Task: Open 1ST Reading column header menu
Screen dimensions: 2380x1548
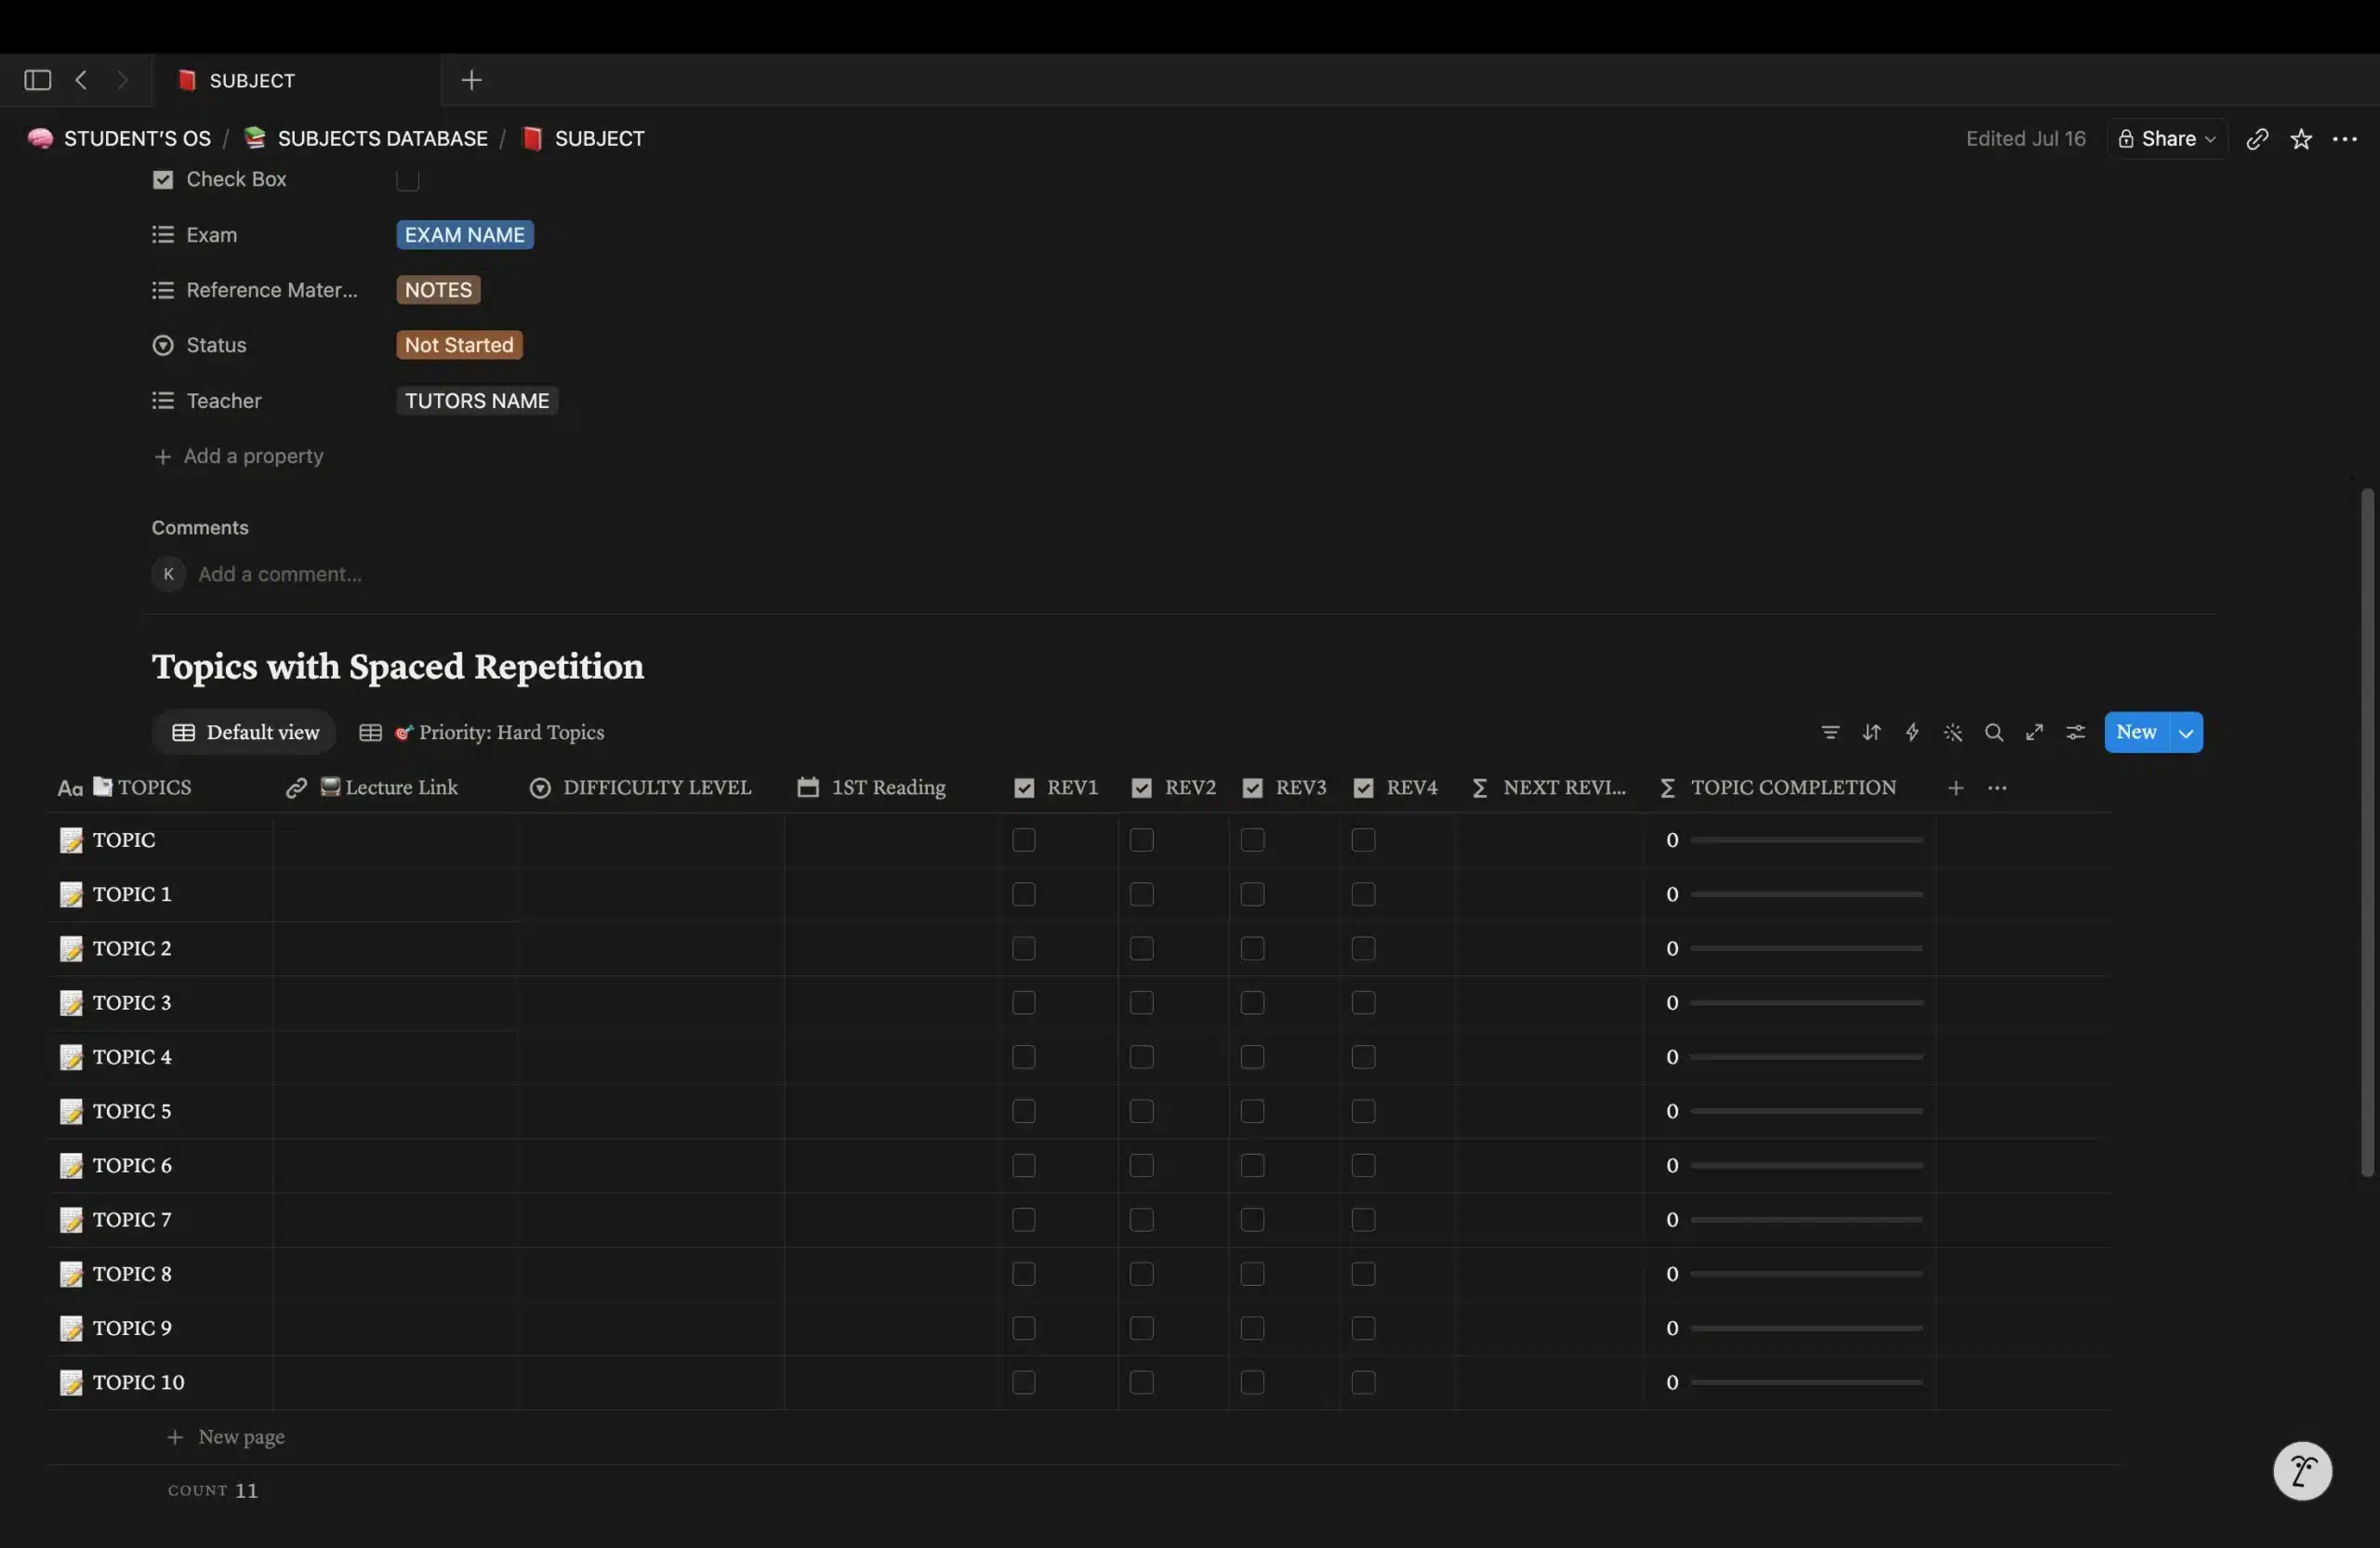Action: (890, 788)
